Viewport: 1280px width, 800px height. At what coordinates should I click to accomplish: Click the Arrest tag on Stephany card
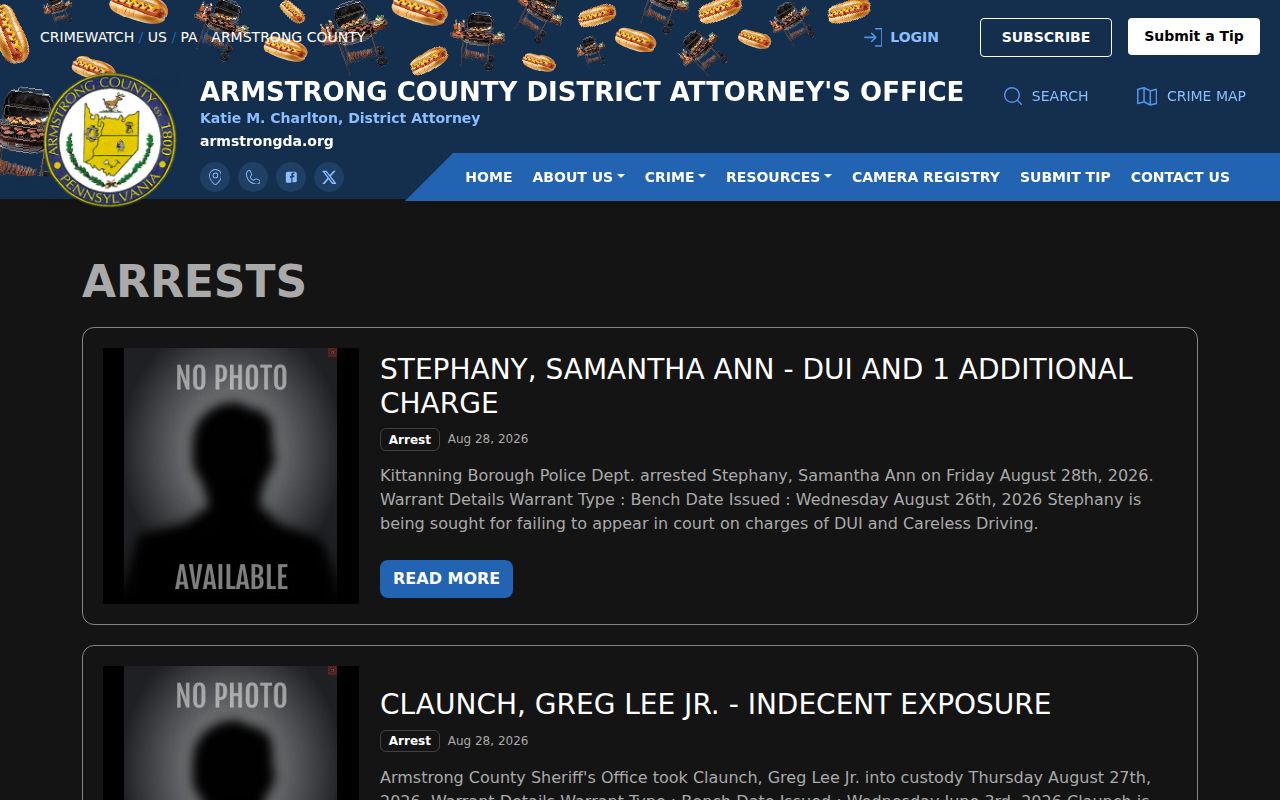click(410, 440)
